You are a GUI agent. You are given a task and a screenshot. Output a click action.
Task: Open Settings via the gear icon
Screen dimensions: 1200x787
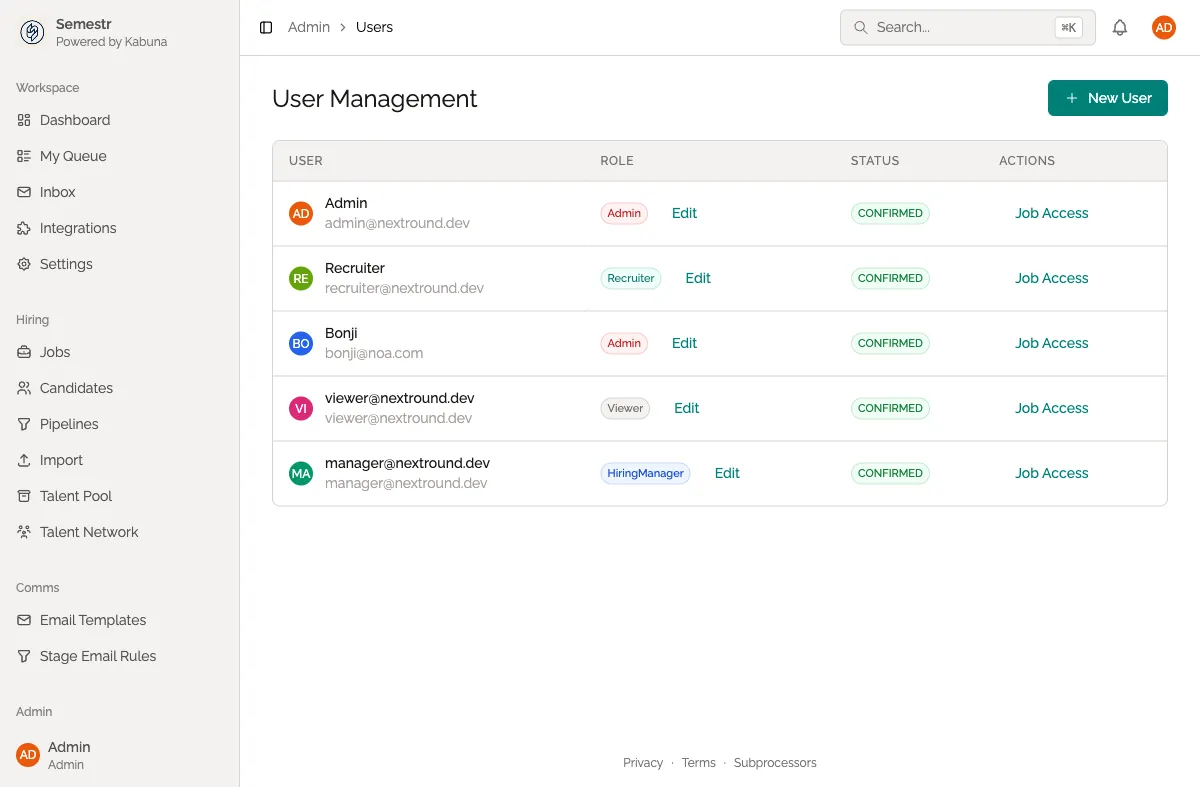pos(23,264)
